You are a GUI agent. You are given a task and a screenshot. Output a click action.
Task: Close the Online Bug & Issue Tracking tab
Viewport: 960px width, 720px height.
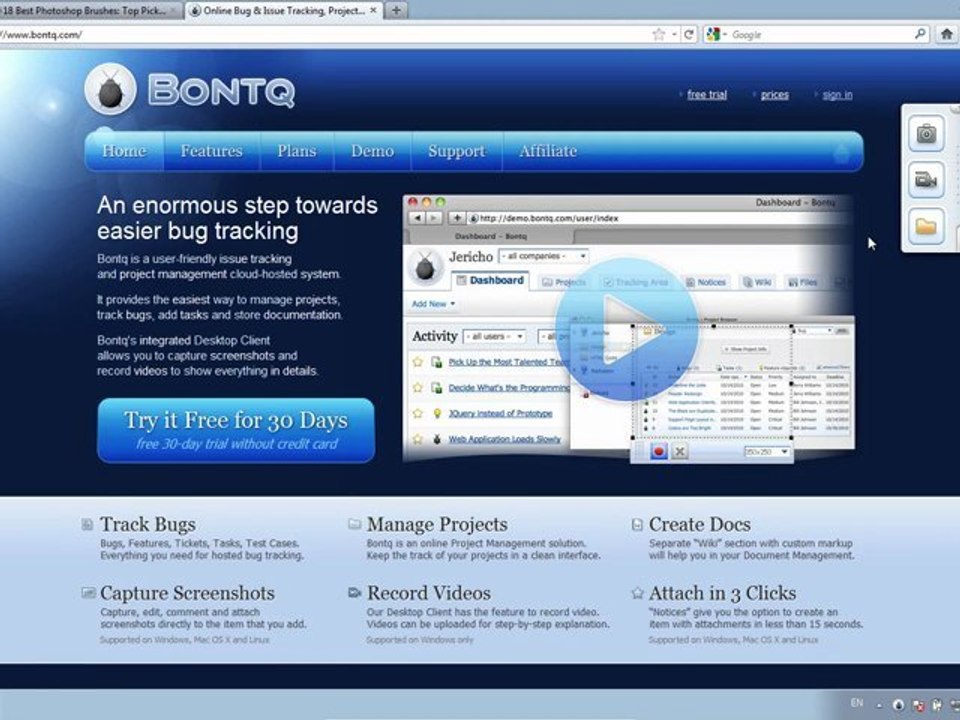point(373,10)
